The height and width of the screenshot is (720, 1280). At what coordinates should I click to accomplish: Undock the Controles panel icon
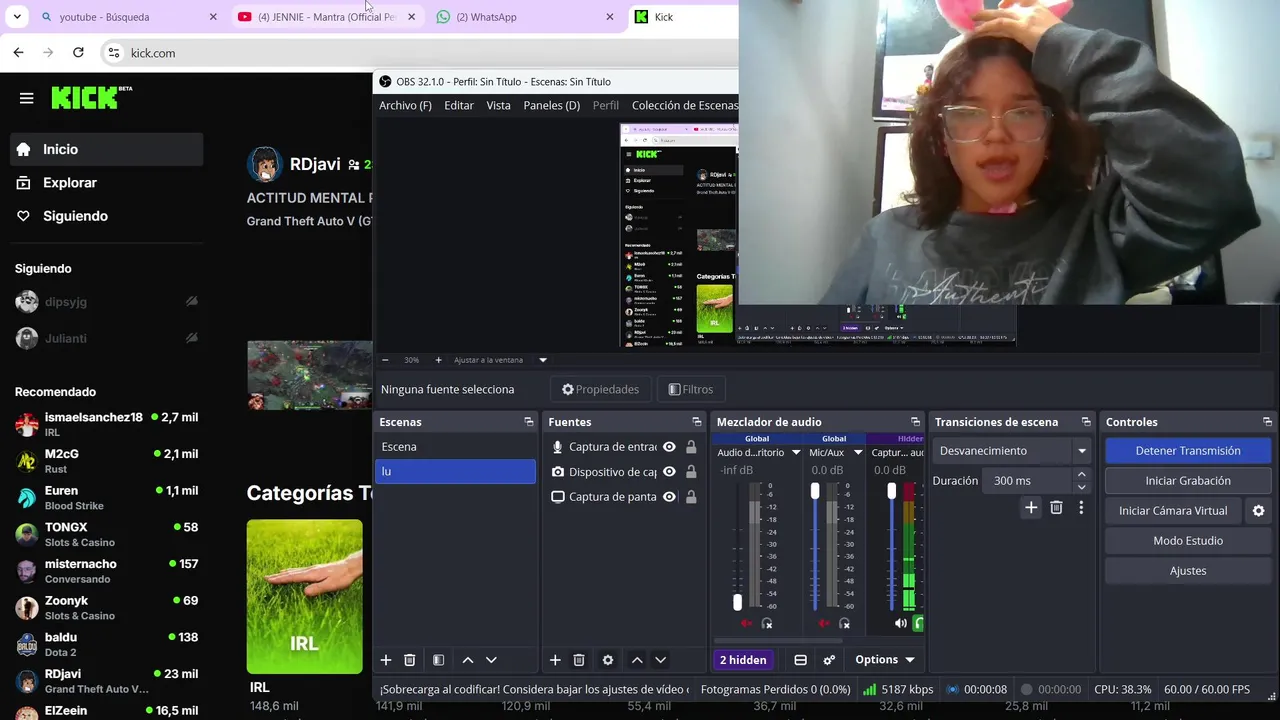(1267, 422)
